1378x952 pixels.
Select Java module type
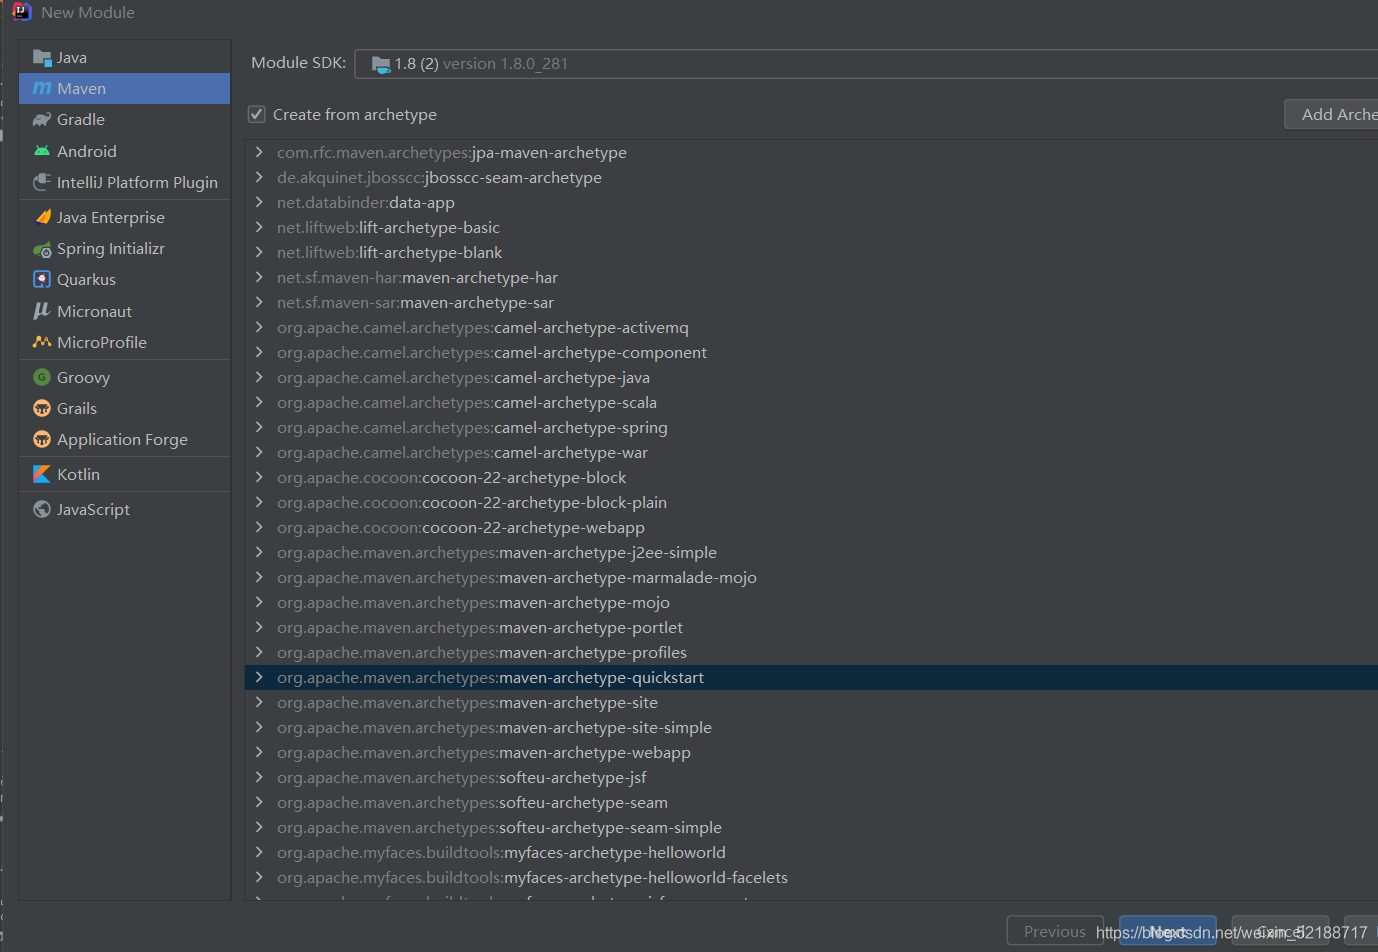(x=125, y=58)
